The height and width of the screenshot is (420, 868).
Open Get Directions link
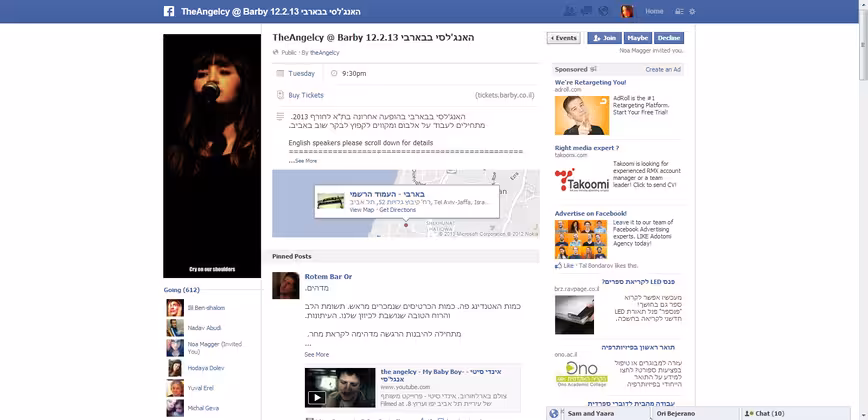[x=397, y=210]
